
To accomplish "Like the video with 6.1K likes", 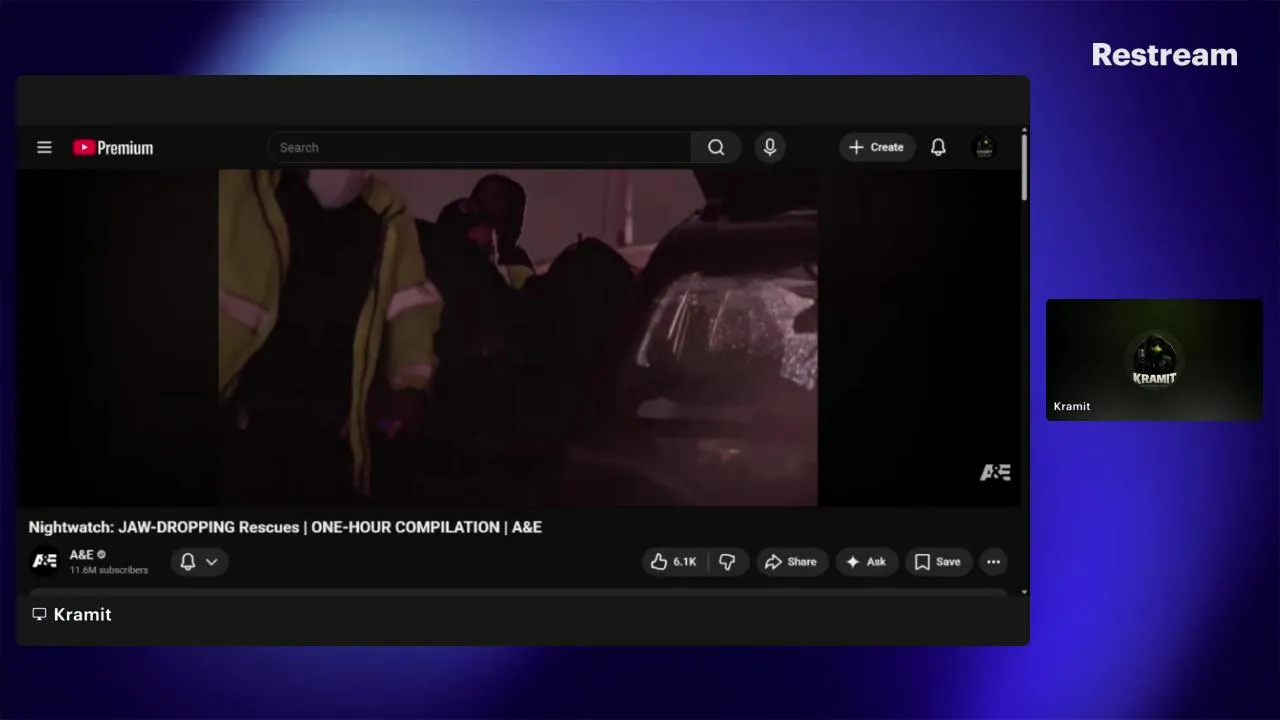I will (x=674, y=562).
